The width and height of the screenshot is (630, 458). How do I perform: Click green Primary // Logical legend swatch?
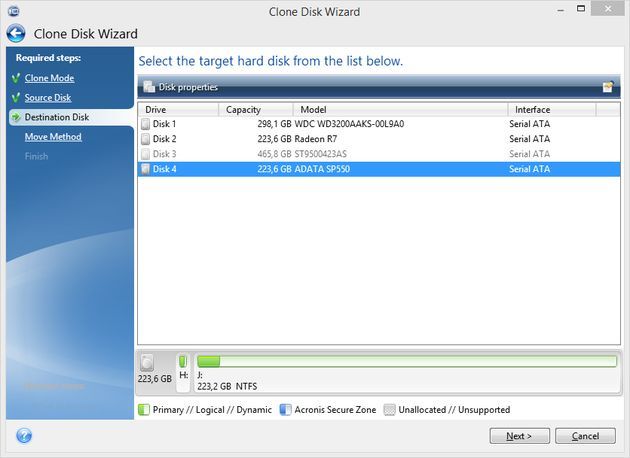pos(143,410)
